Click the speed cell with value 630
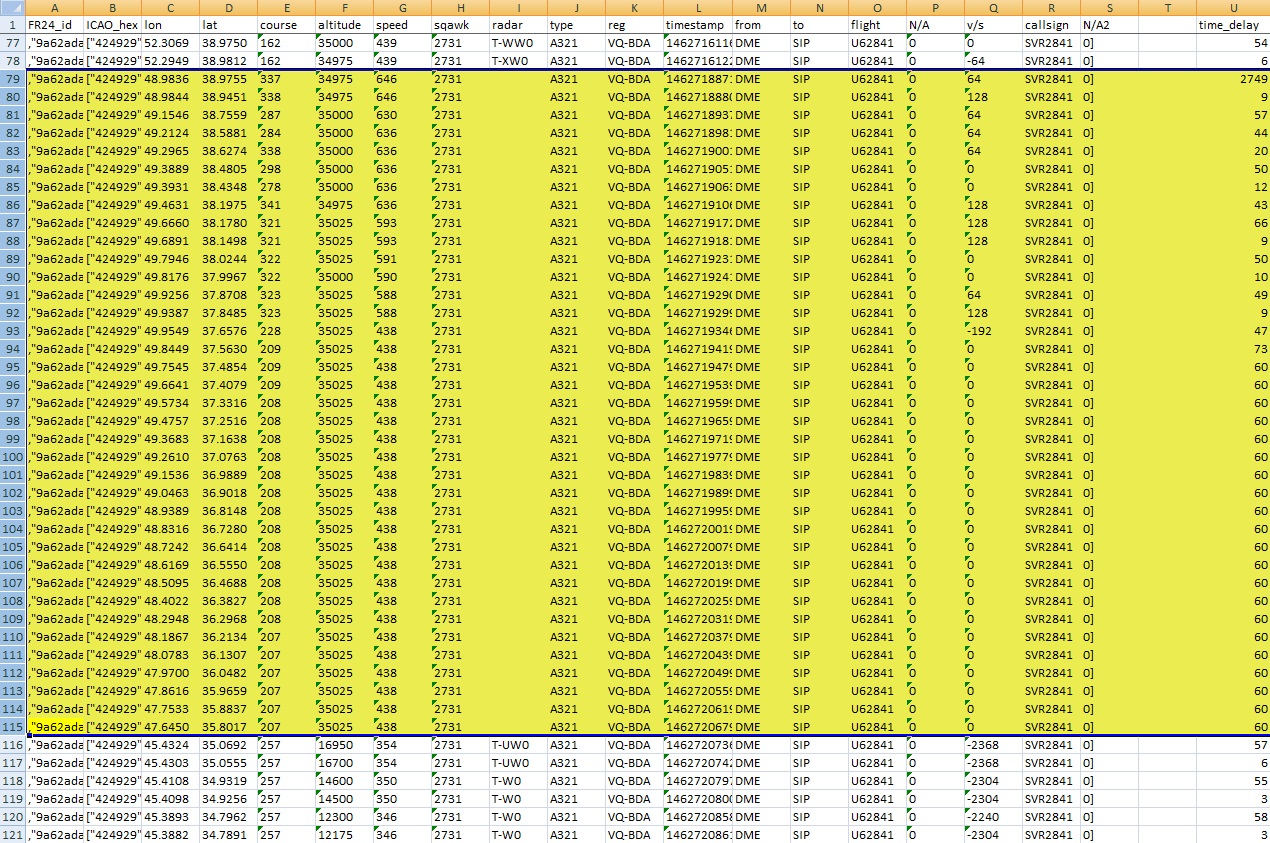1270x843 pixels. coord(401,115)
